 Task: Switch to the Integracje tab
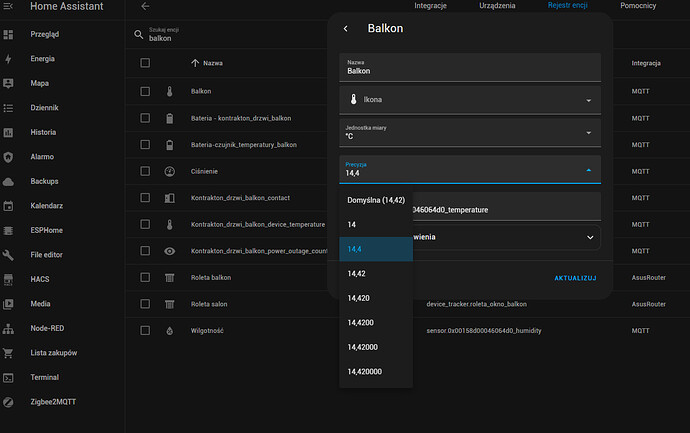[x=430, y=6]
